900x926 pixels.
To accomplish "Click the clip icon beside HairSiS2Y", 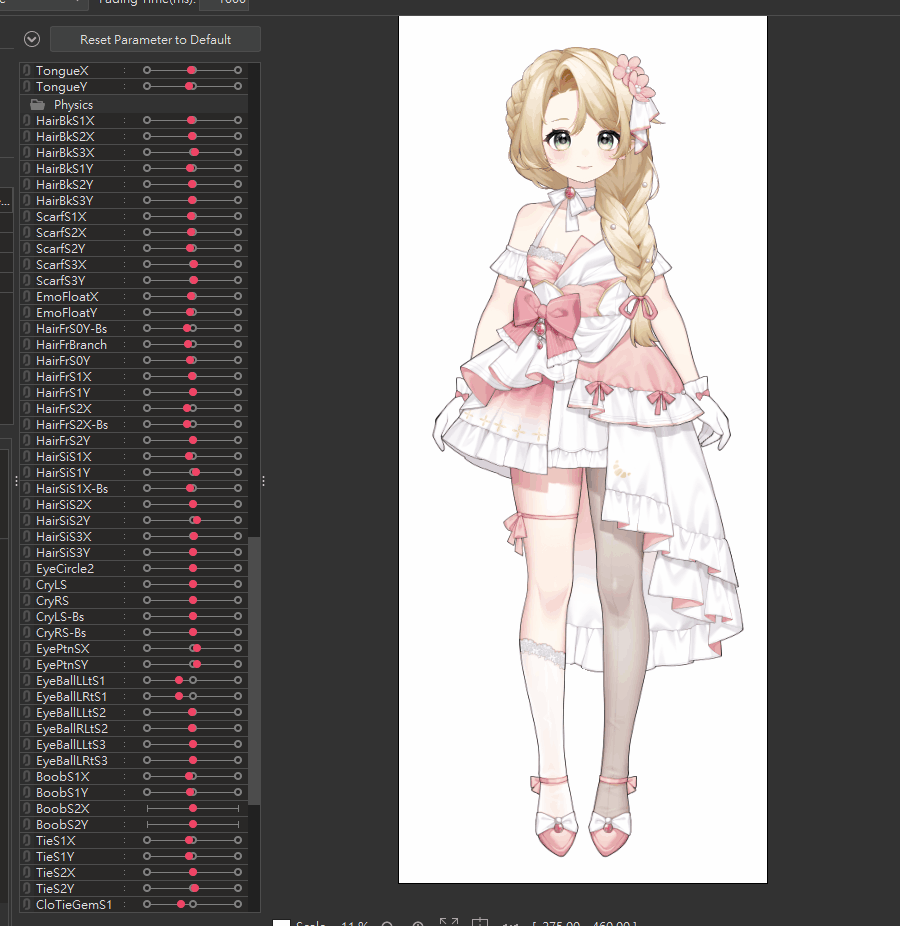I will [27, 520].
